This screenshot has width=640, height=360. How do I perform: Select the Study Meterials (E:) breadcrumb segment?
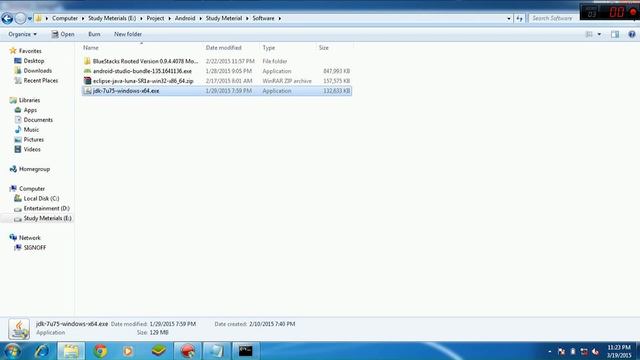[x=112, y=18]
